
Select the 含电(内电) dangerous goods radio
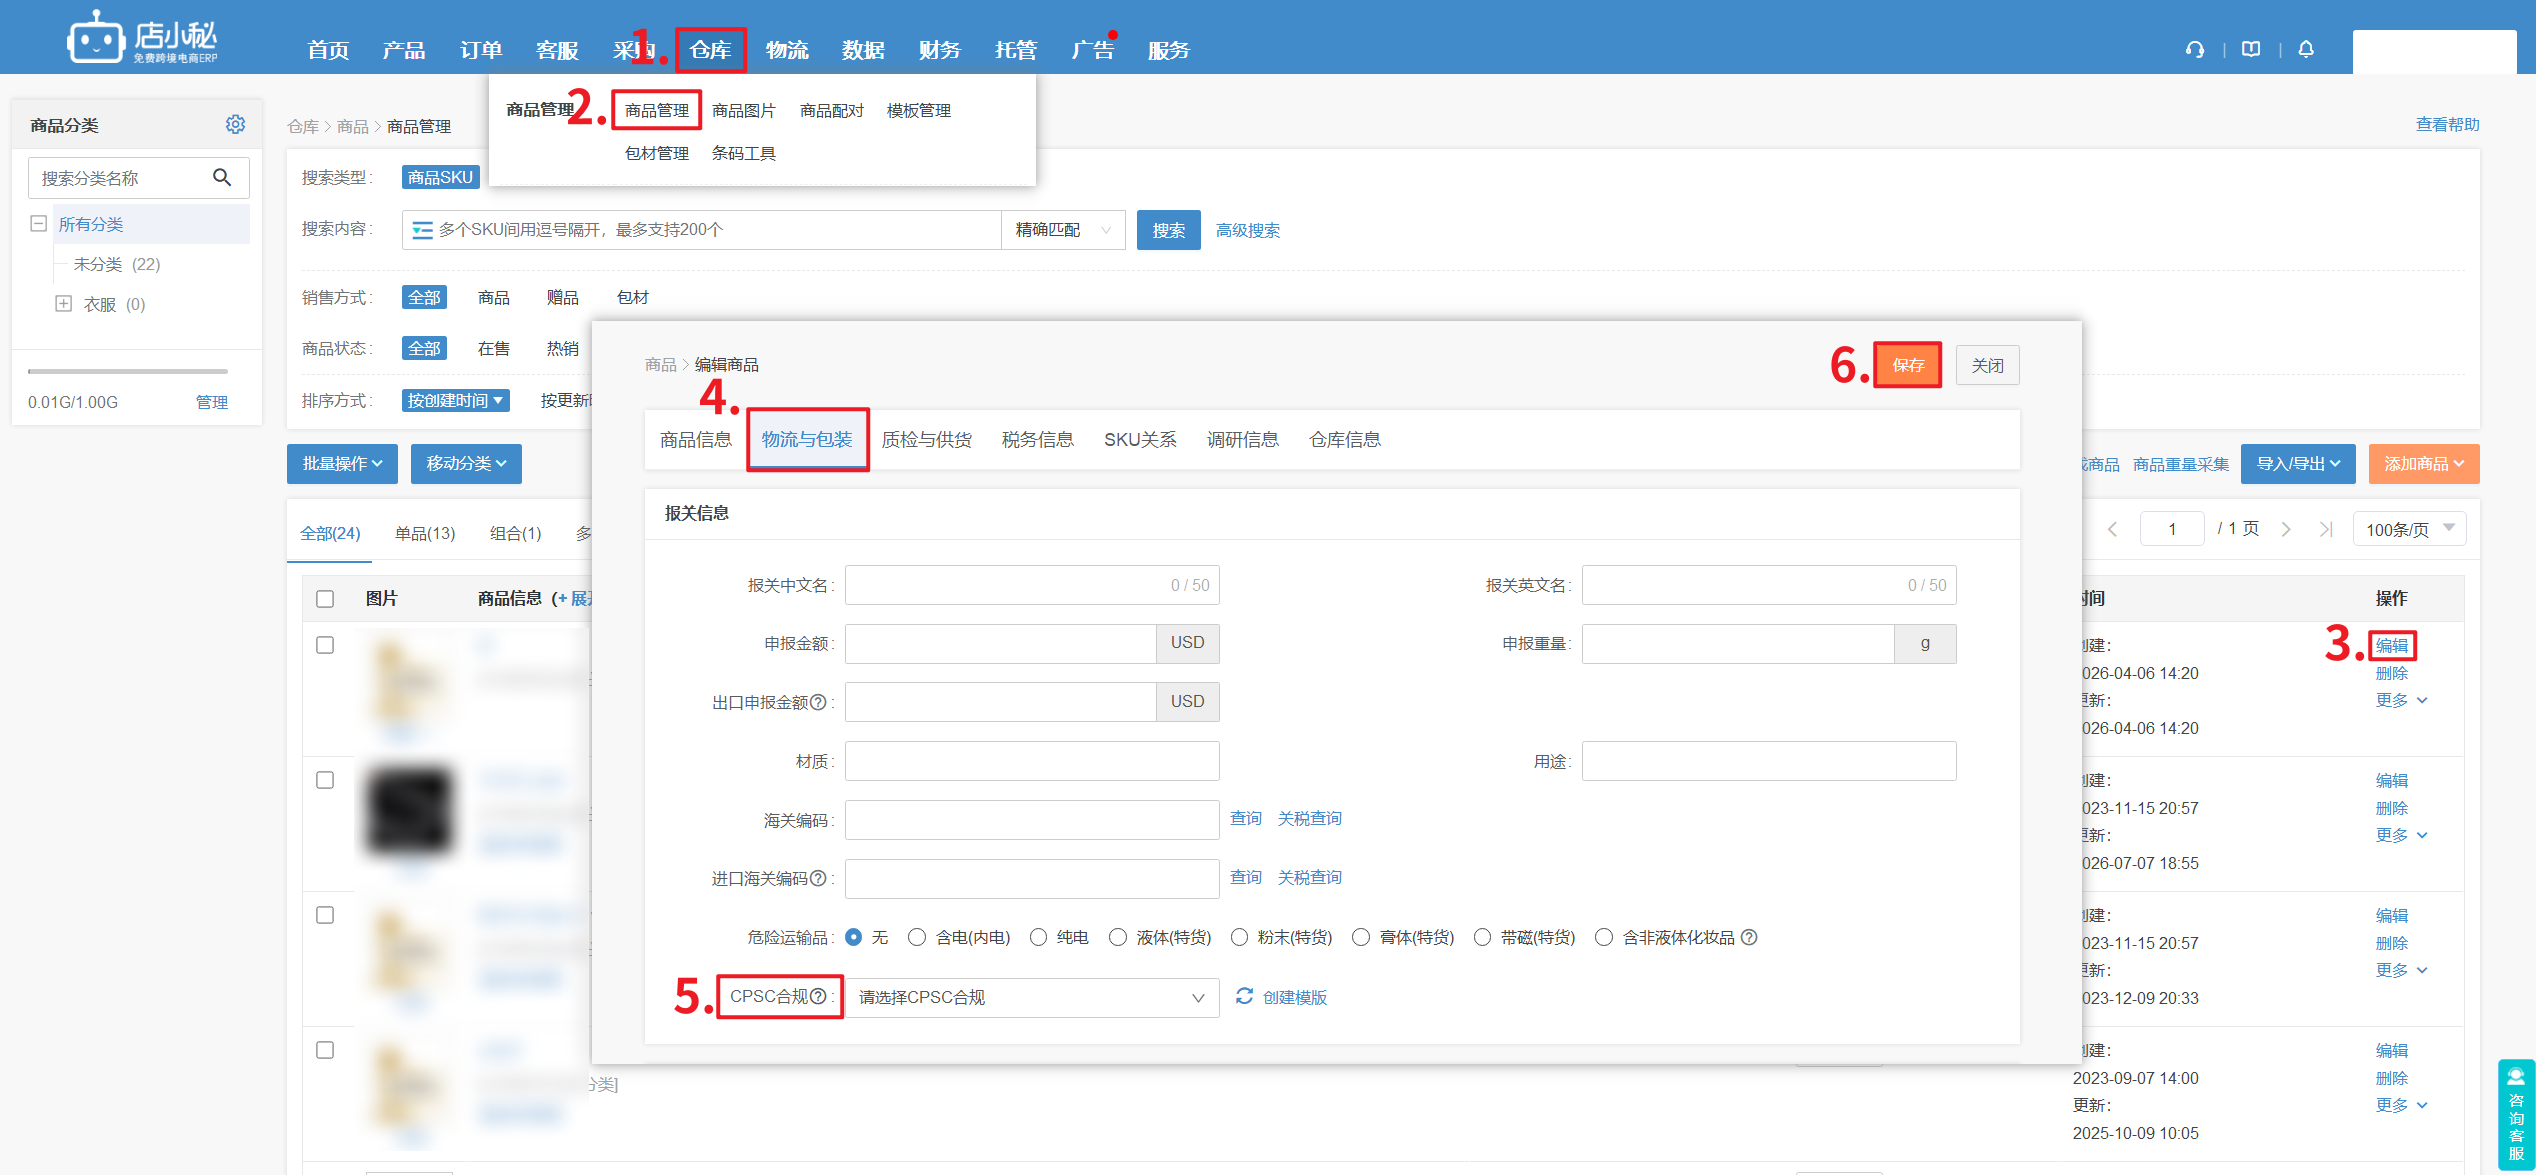tap(916, 937)
